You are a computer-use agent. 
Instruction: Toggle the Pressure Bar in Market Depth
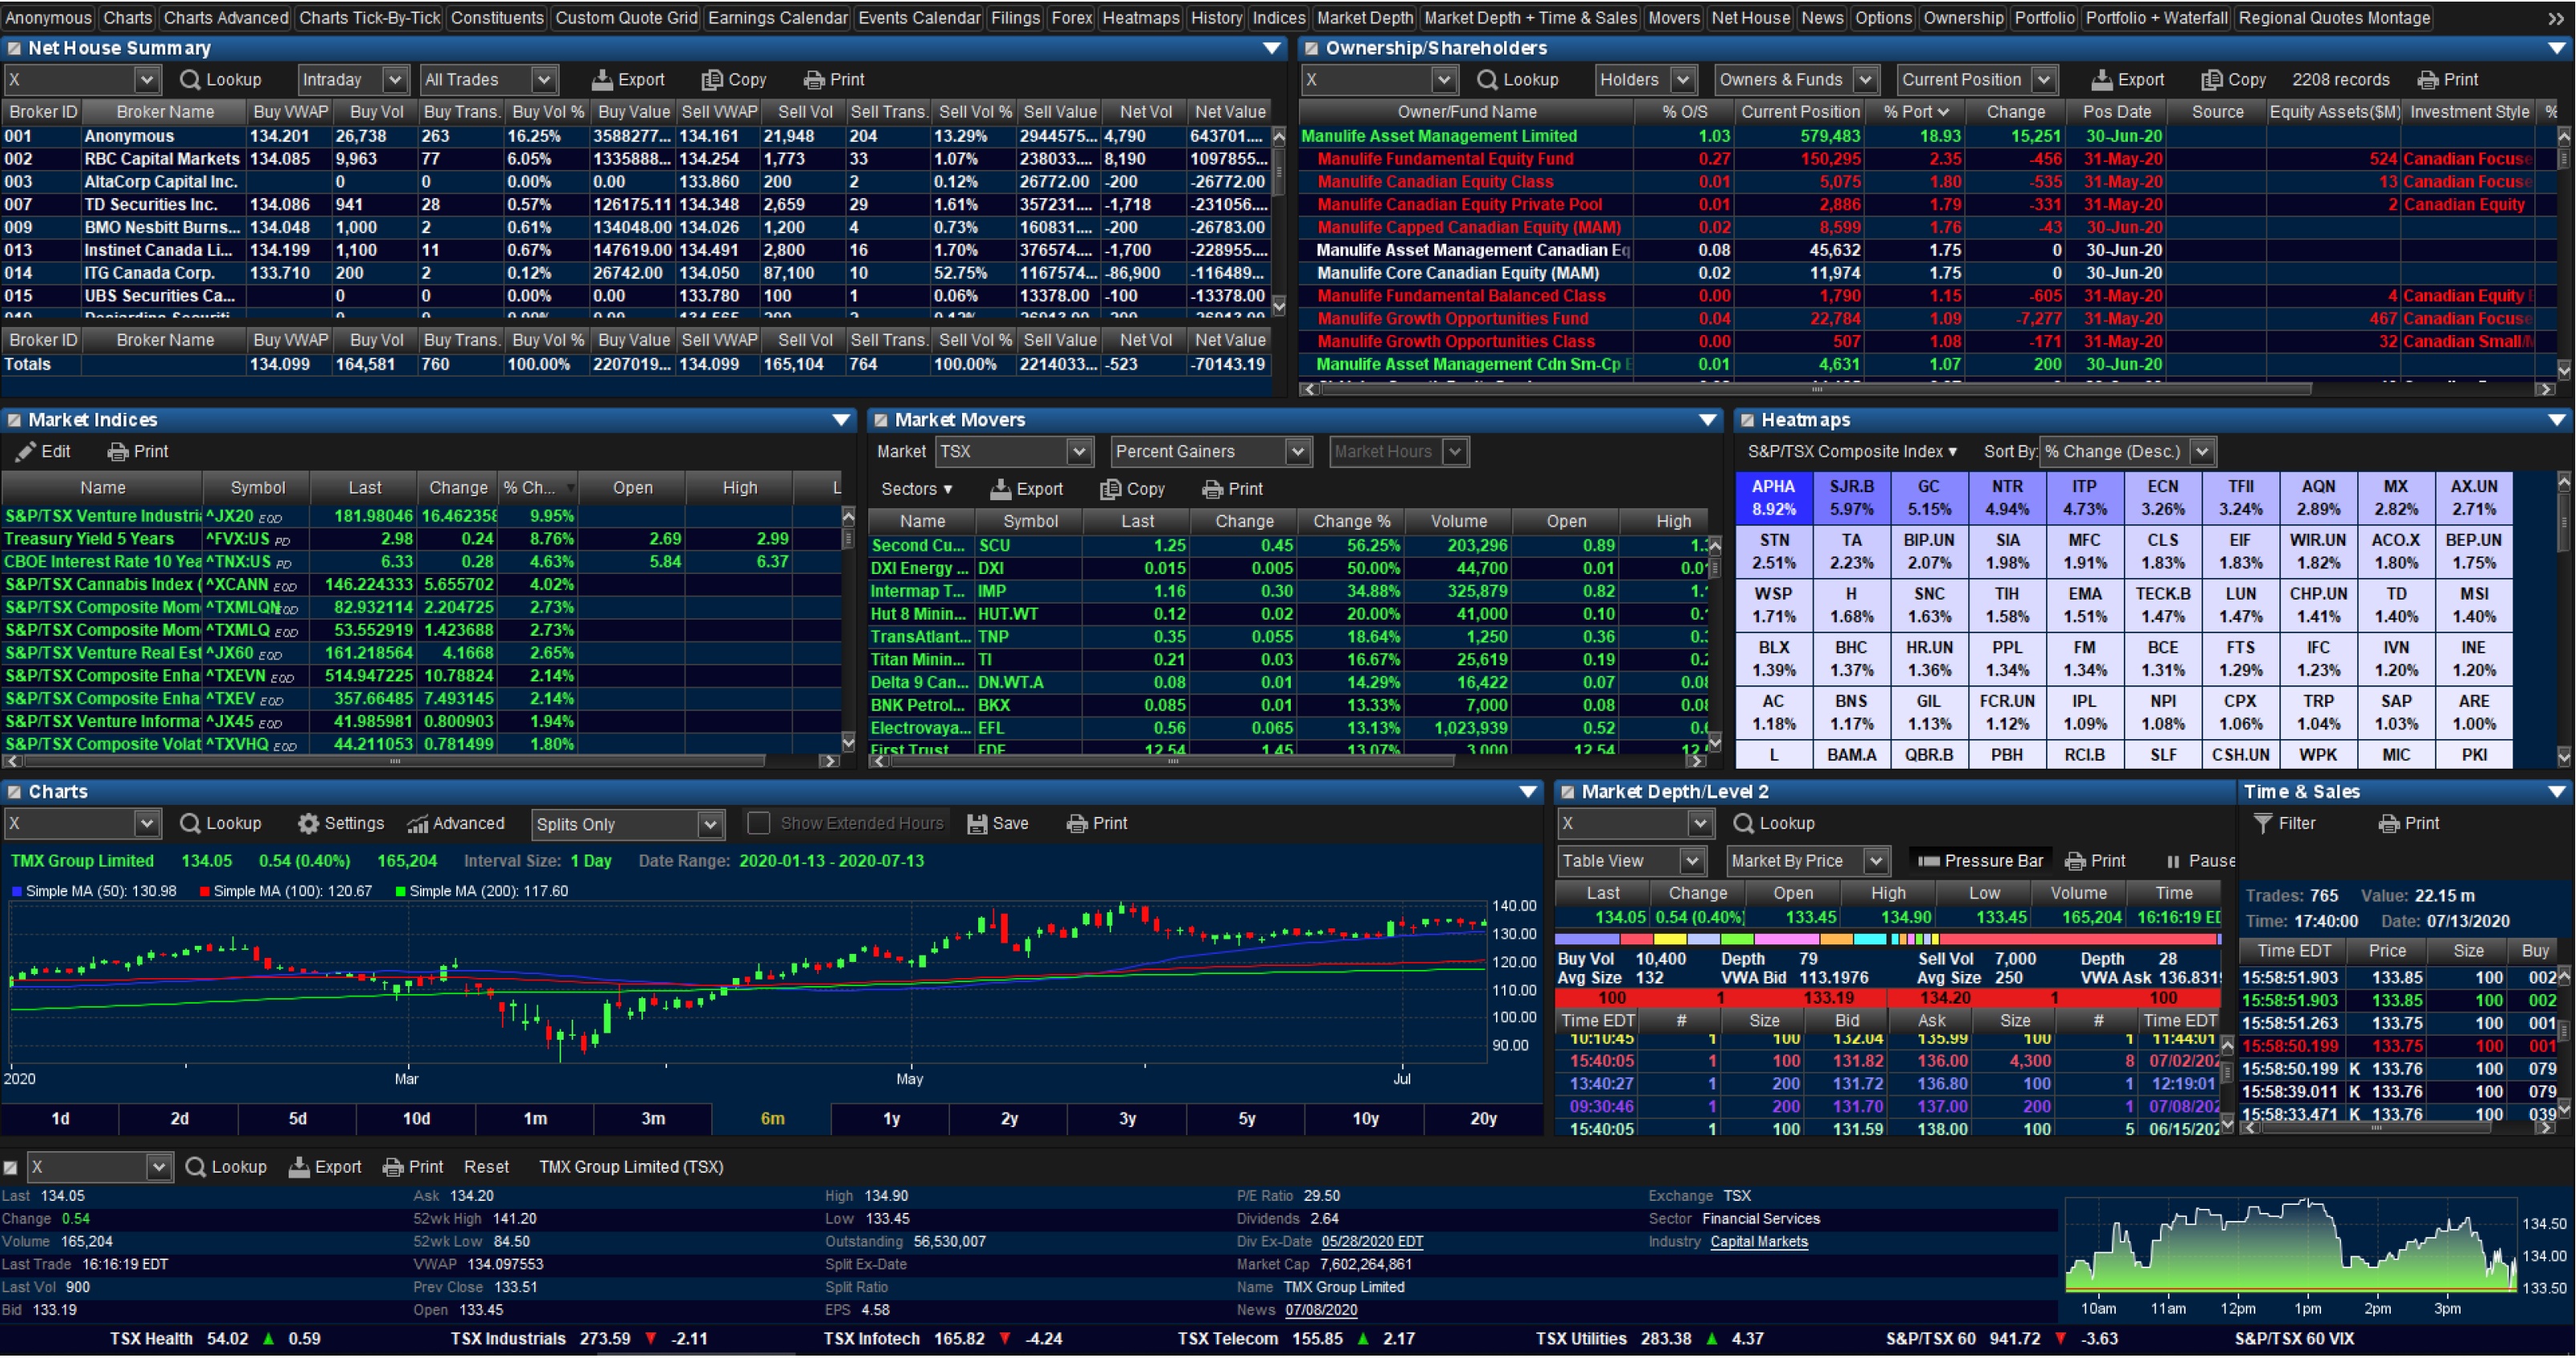(x=1981, y=861)
